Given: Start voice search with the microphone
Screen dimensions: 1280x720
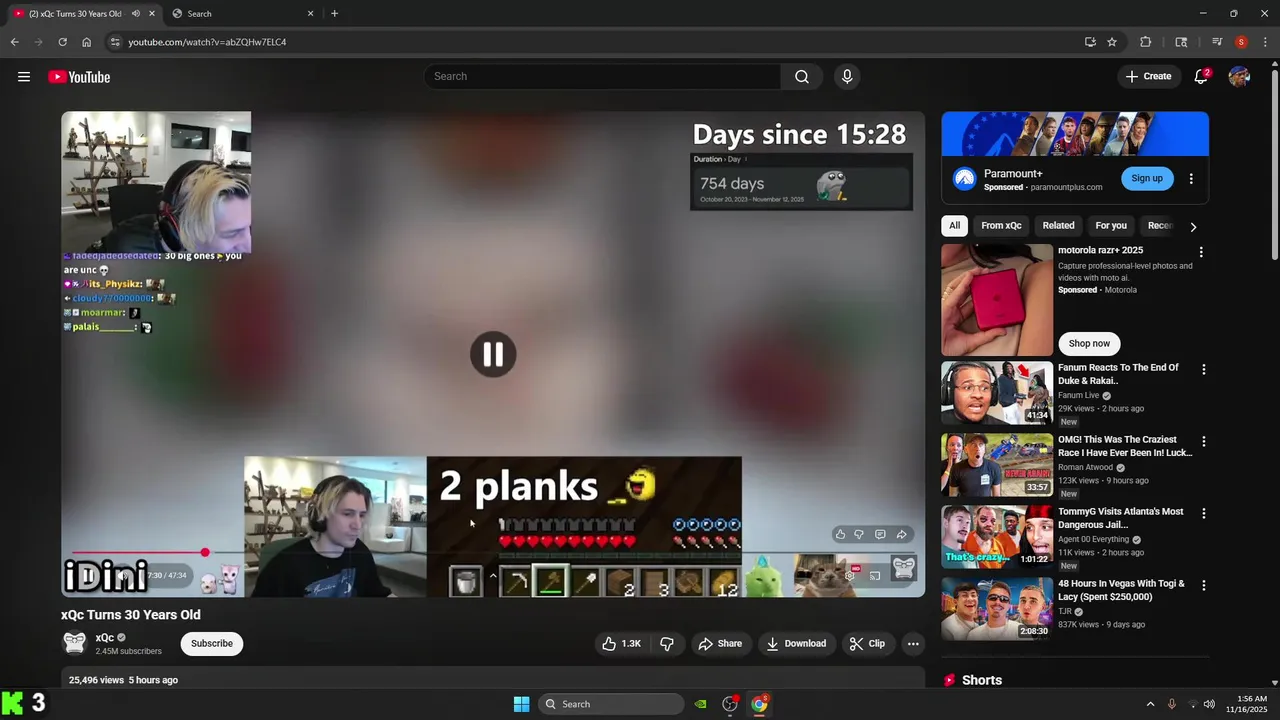Looking at the screenshot, I should [x=847, y=77].
